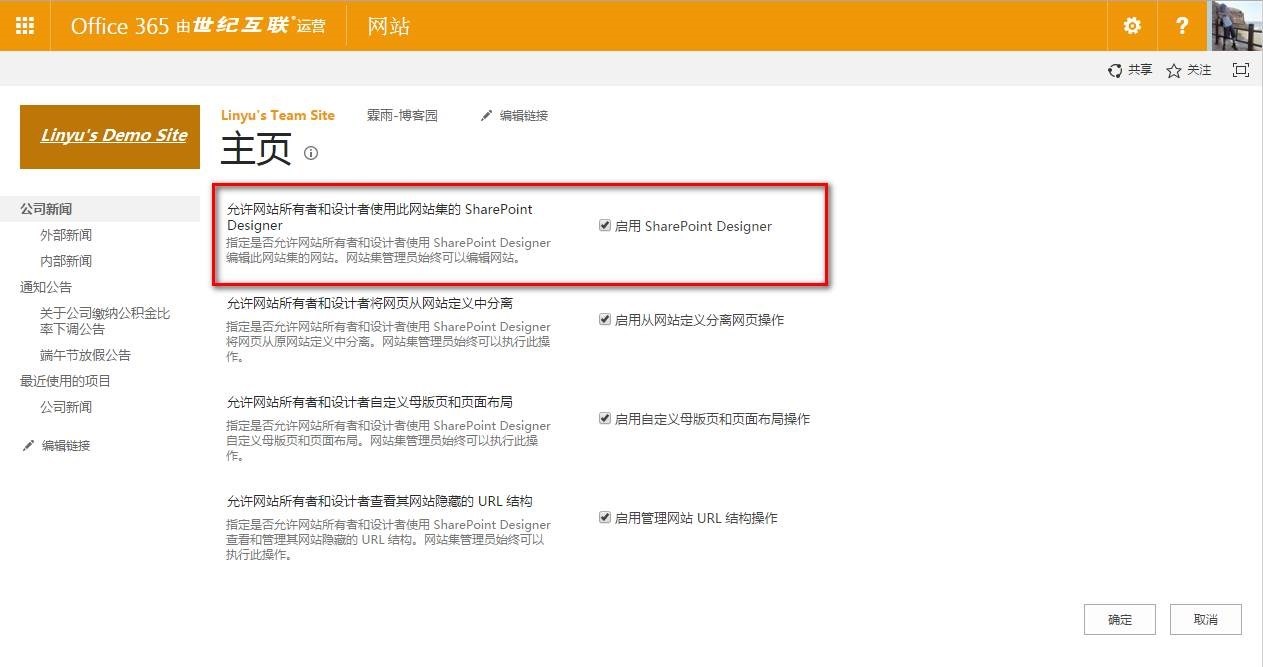Image resolution: width=1263 pixels, height=667 pixels.
Task: Click Office 365 brand header
Action: [198, 26]
